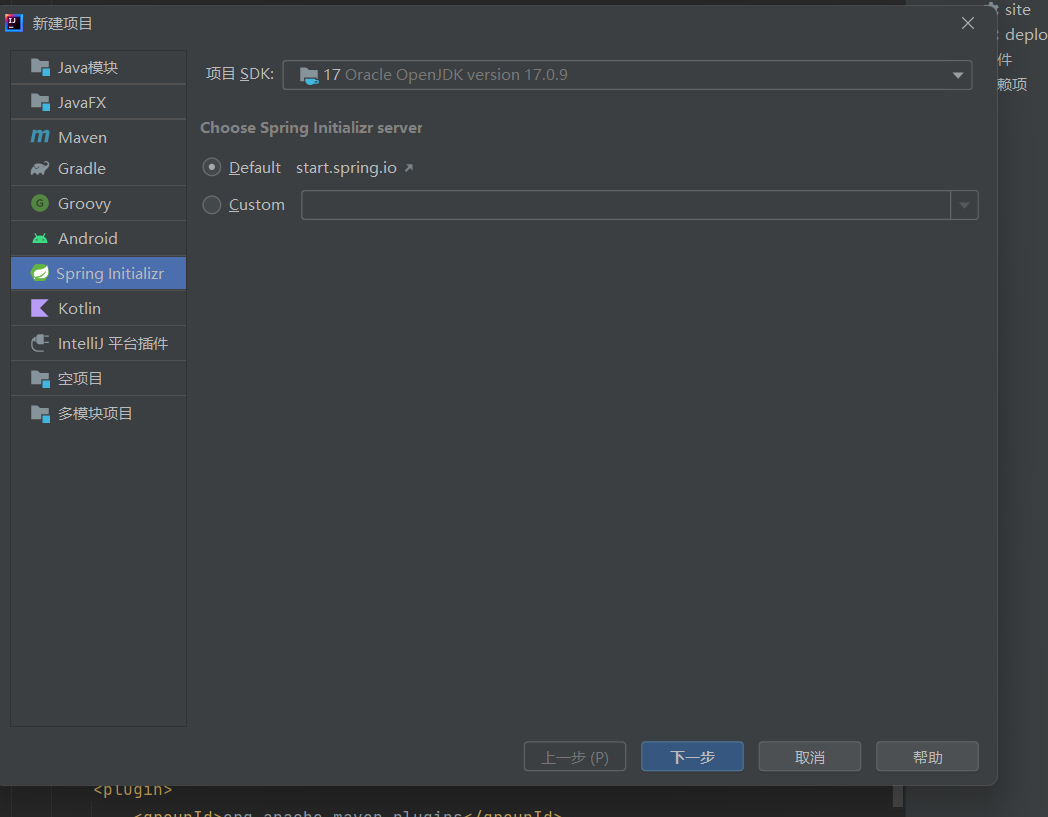The image size is (1048, 817).
Task: Click the Gradle elephant icon
Action: point(40,168)
